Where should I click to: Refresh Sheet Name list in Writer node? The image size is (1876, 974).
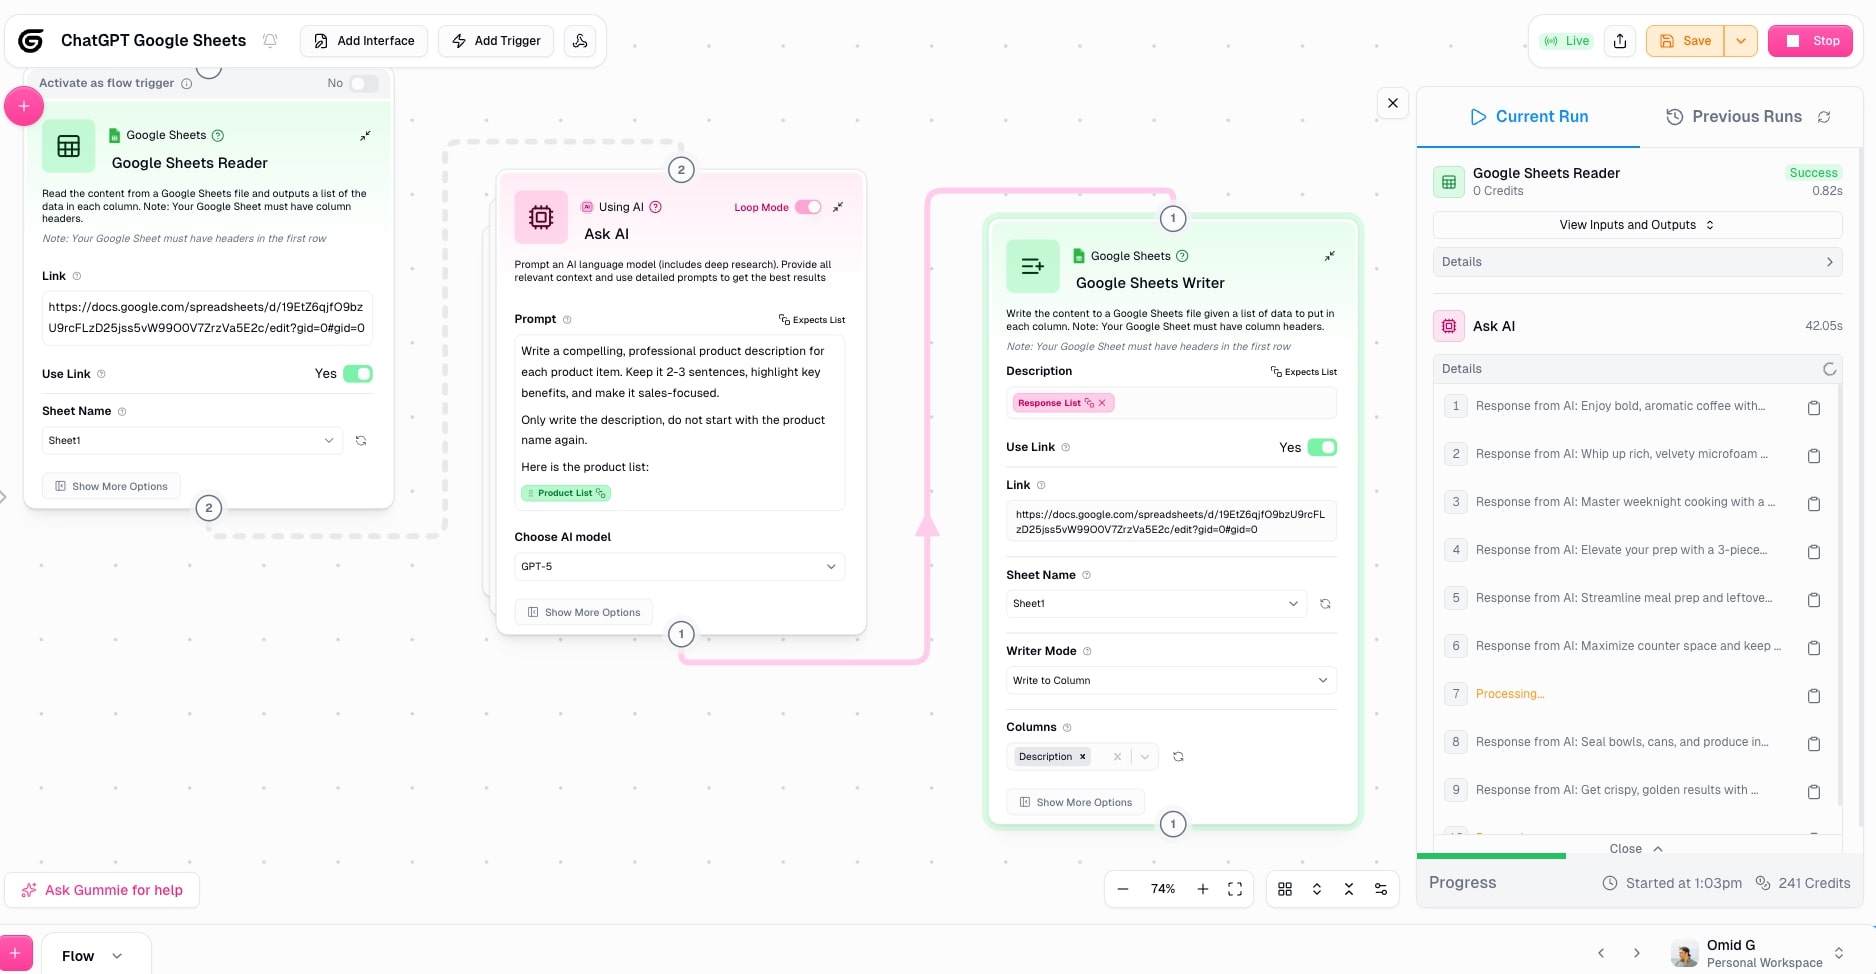[1325, 604]
